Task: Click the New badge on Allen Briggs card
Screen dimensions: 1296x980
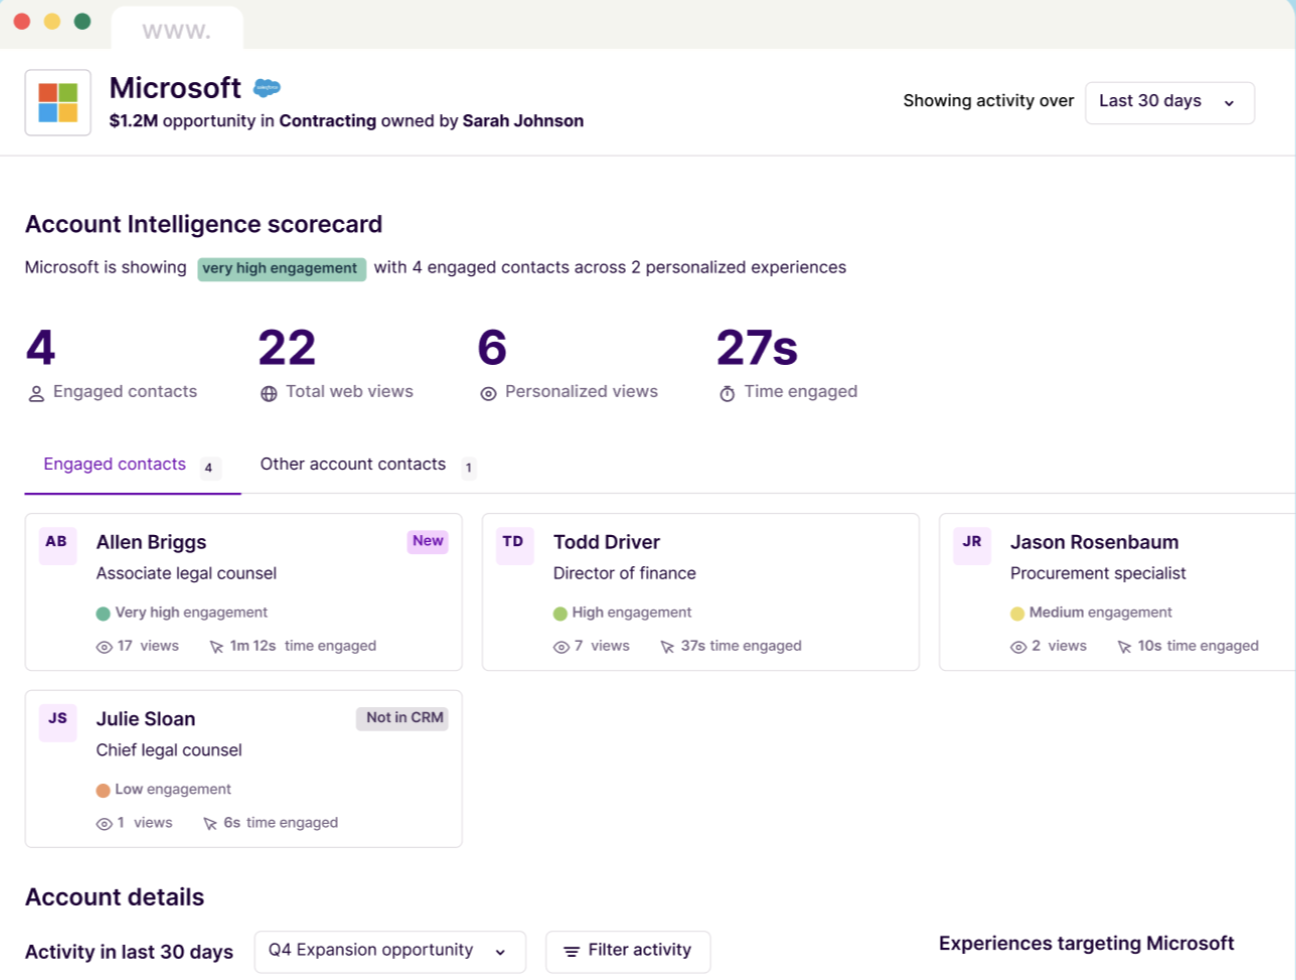Action: point(428,541)
